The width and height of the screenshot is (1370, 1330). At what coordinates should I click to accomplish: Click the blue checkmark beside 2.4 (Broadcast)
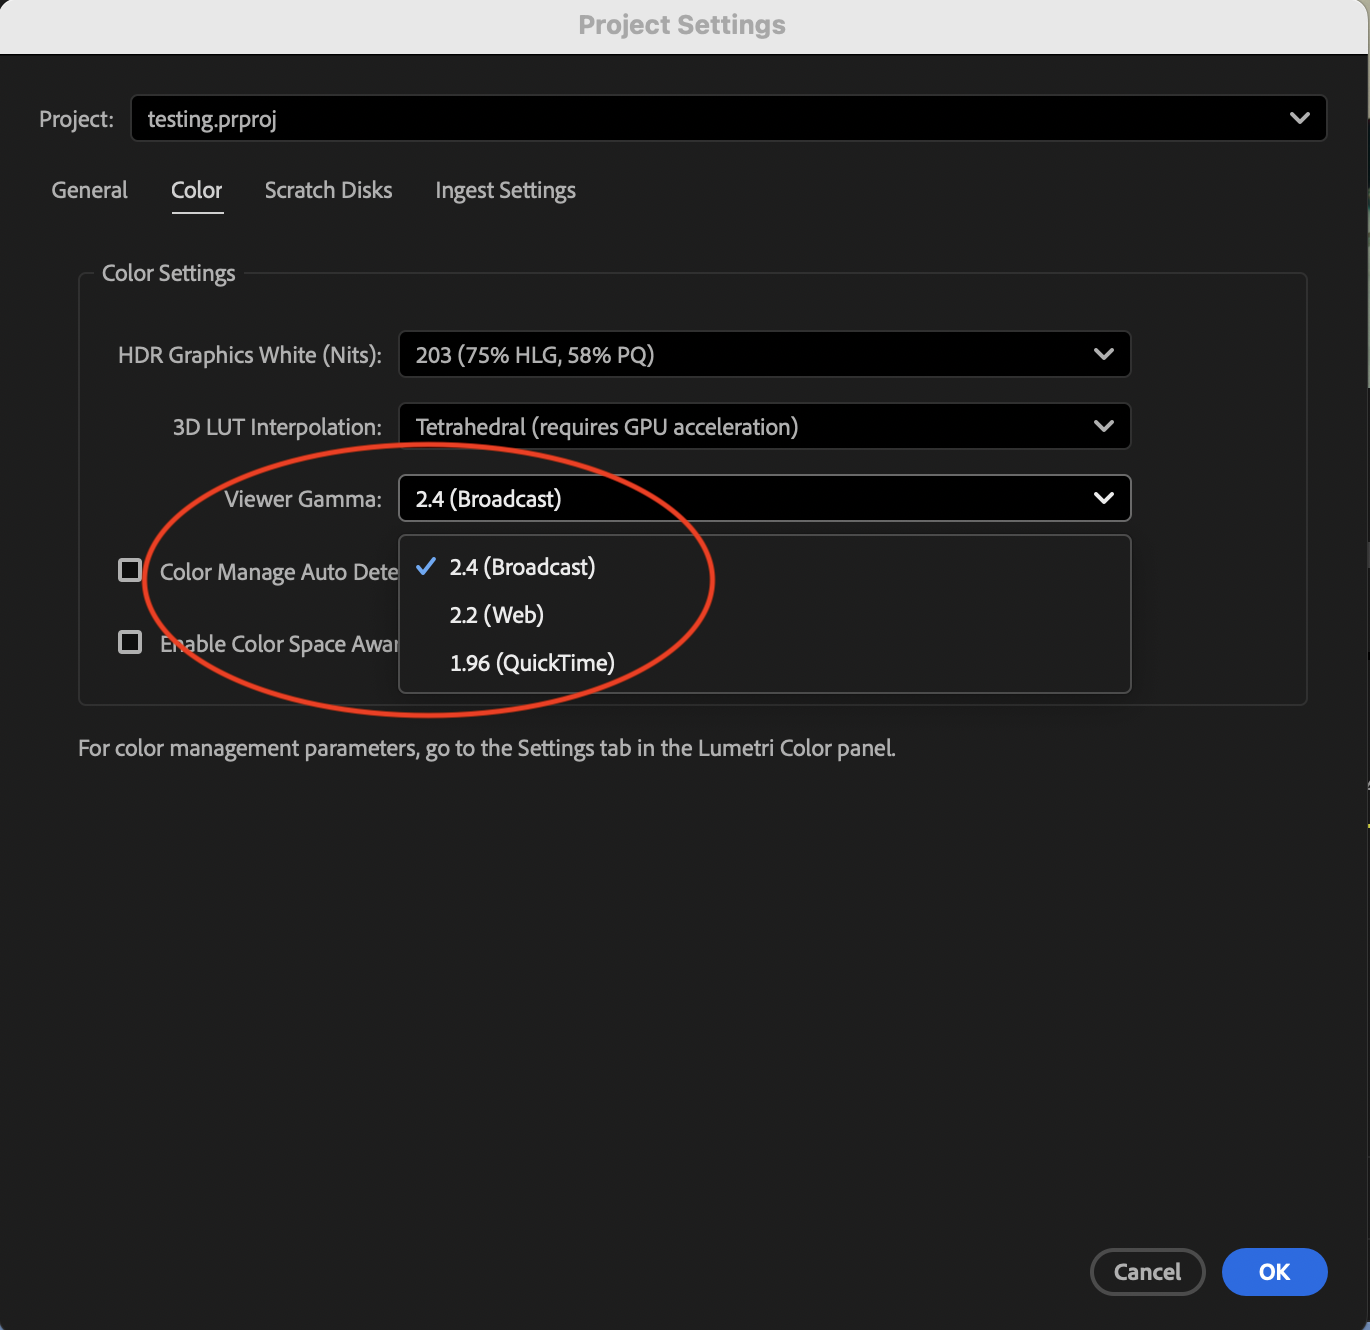pos(426,566)
